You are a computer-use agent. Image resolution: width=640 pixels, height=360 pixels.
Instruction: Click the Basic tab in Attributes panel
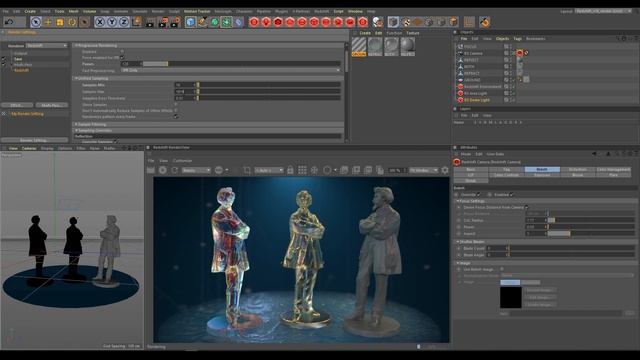(471, 169)
